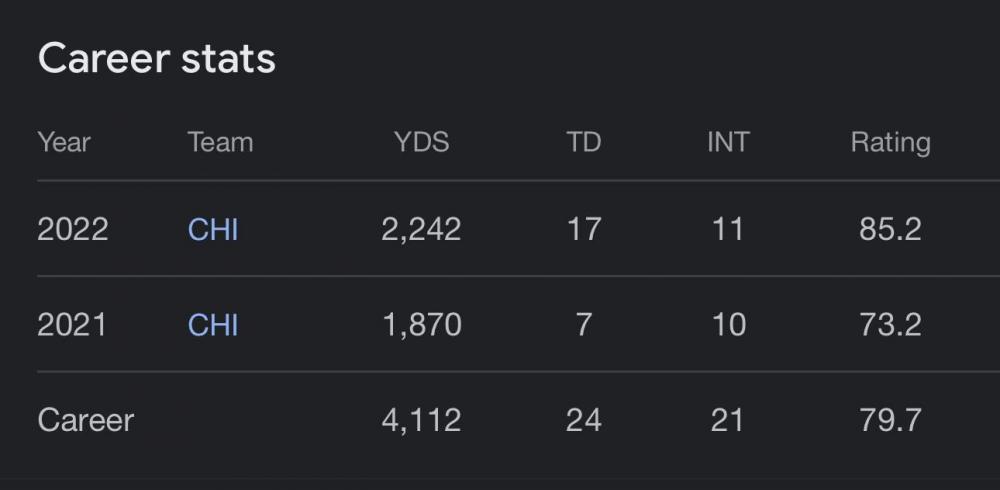Open the CHI team link for 2021
1000x490 pixels.
[x=213, y=325]
